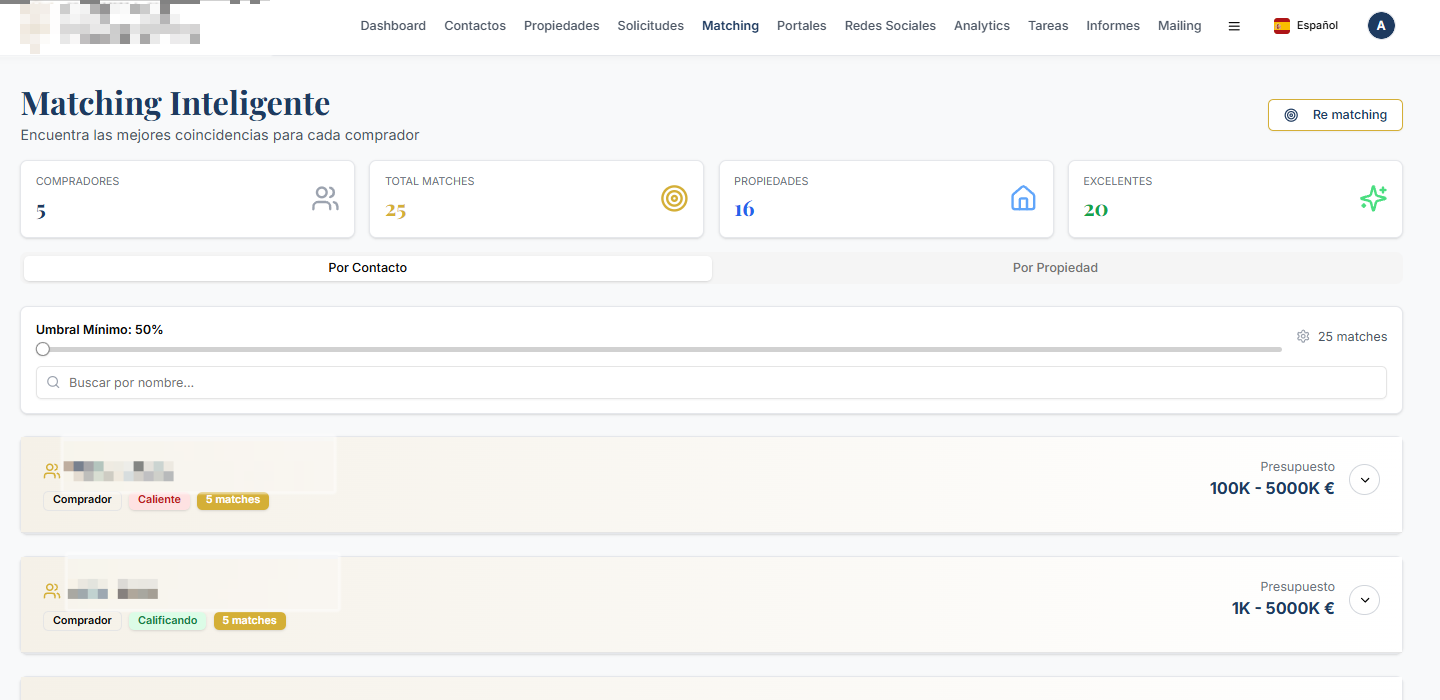This screenshot has height=700, width=1440.
Task: Click the Total Matches stat card
Action: tap(537, 199)
